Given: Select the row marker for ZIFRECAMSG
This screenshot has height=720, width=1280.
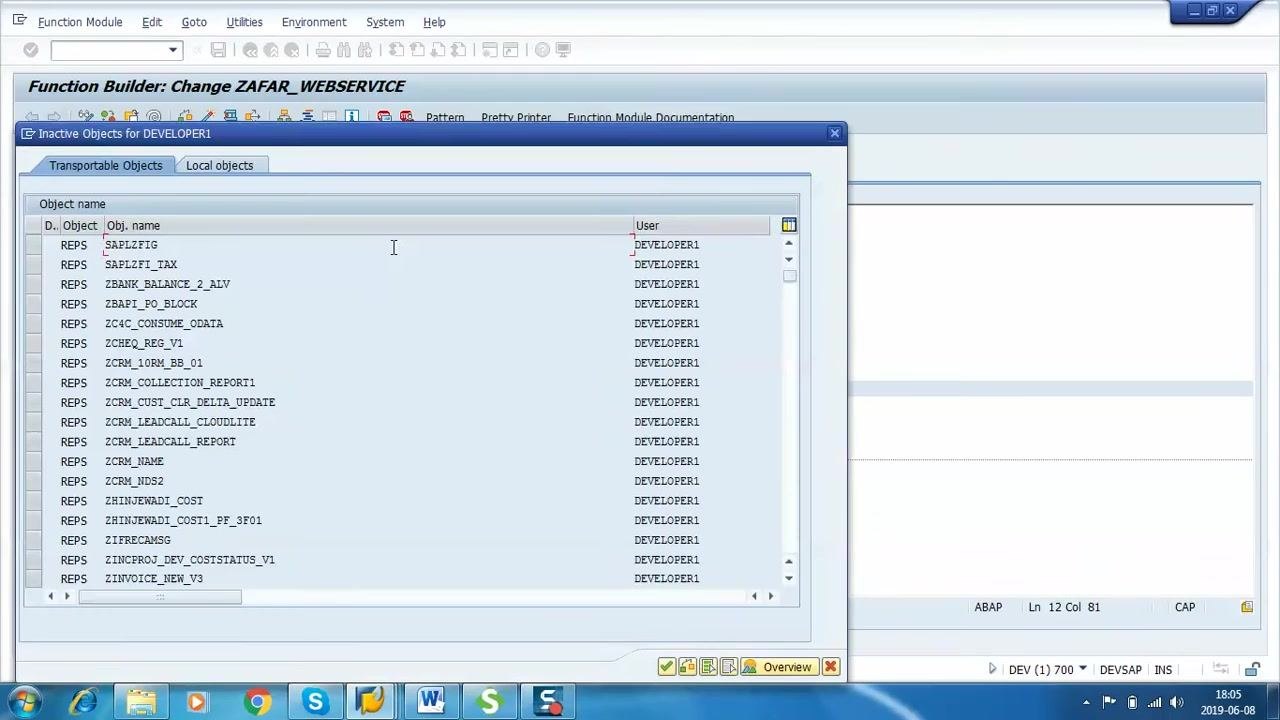Looking at the screenshot, I should coord(34,540).
